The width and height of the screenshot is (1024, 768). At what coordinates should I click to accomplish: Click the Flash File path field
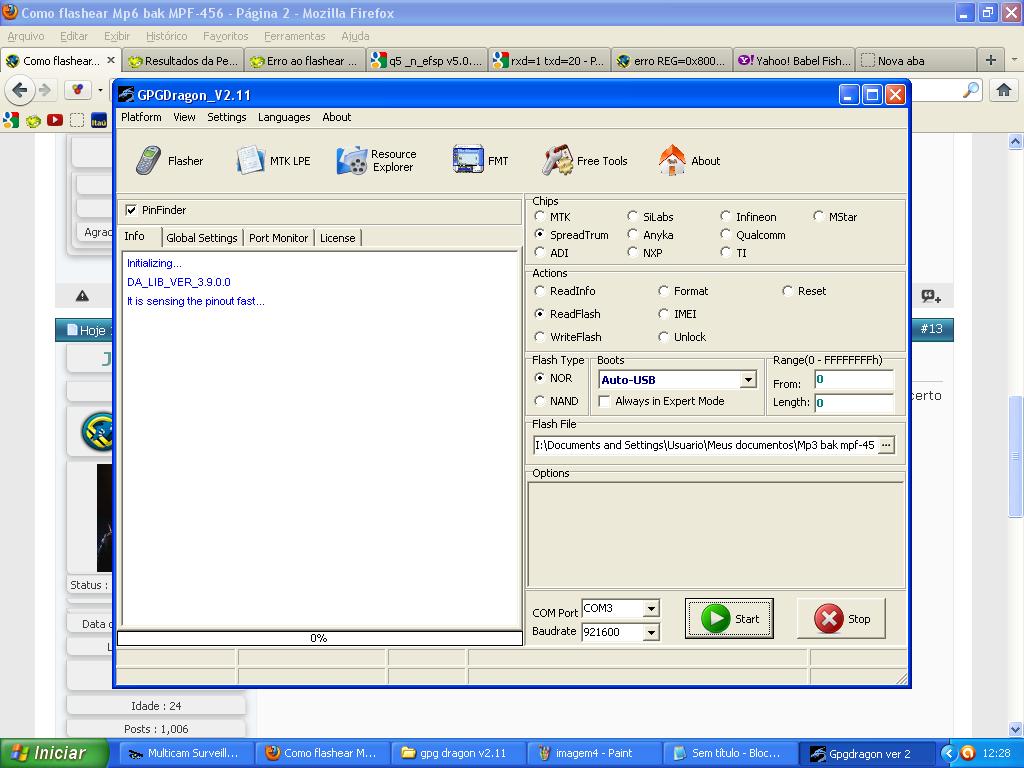pyautogui.click(x=705, y=445)
